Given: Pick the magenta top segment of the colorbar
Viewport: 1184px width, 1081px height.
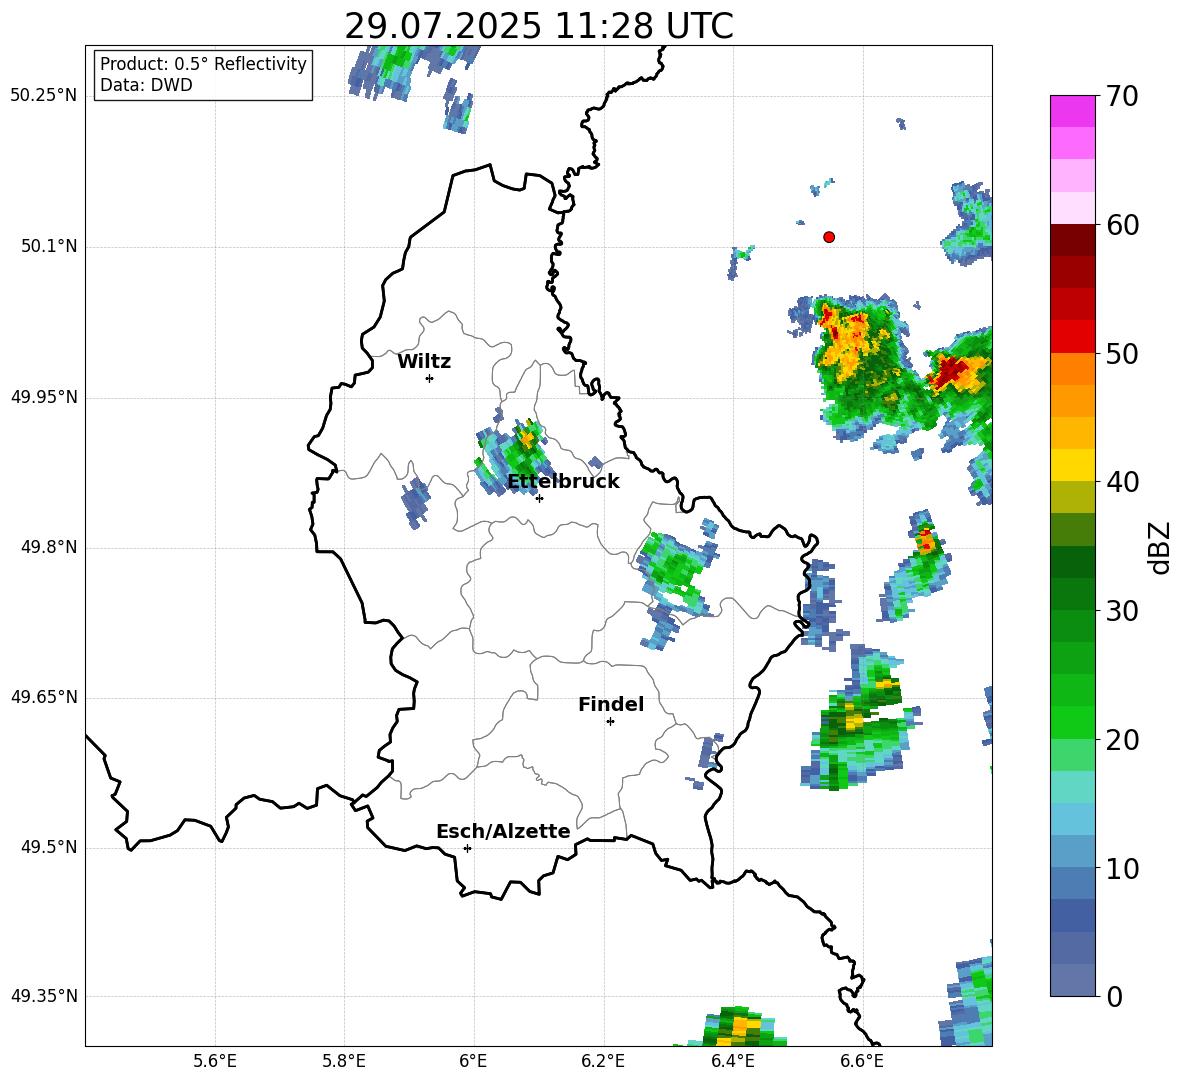Looking at the screenshot, I should (1072, 111).
